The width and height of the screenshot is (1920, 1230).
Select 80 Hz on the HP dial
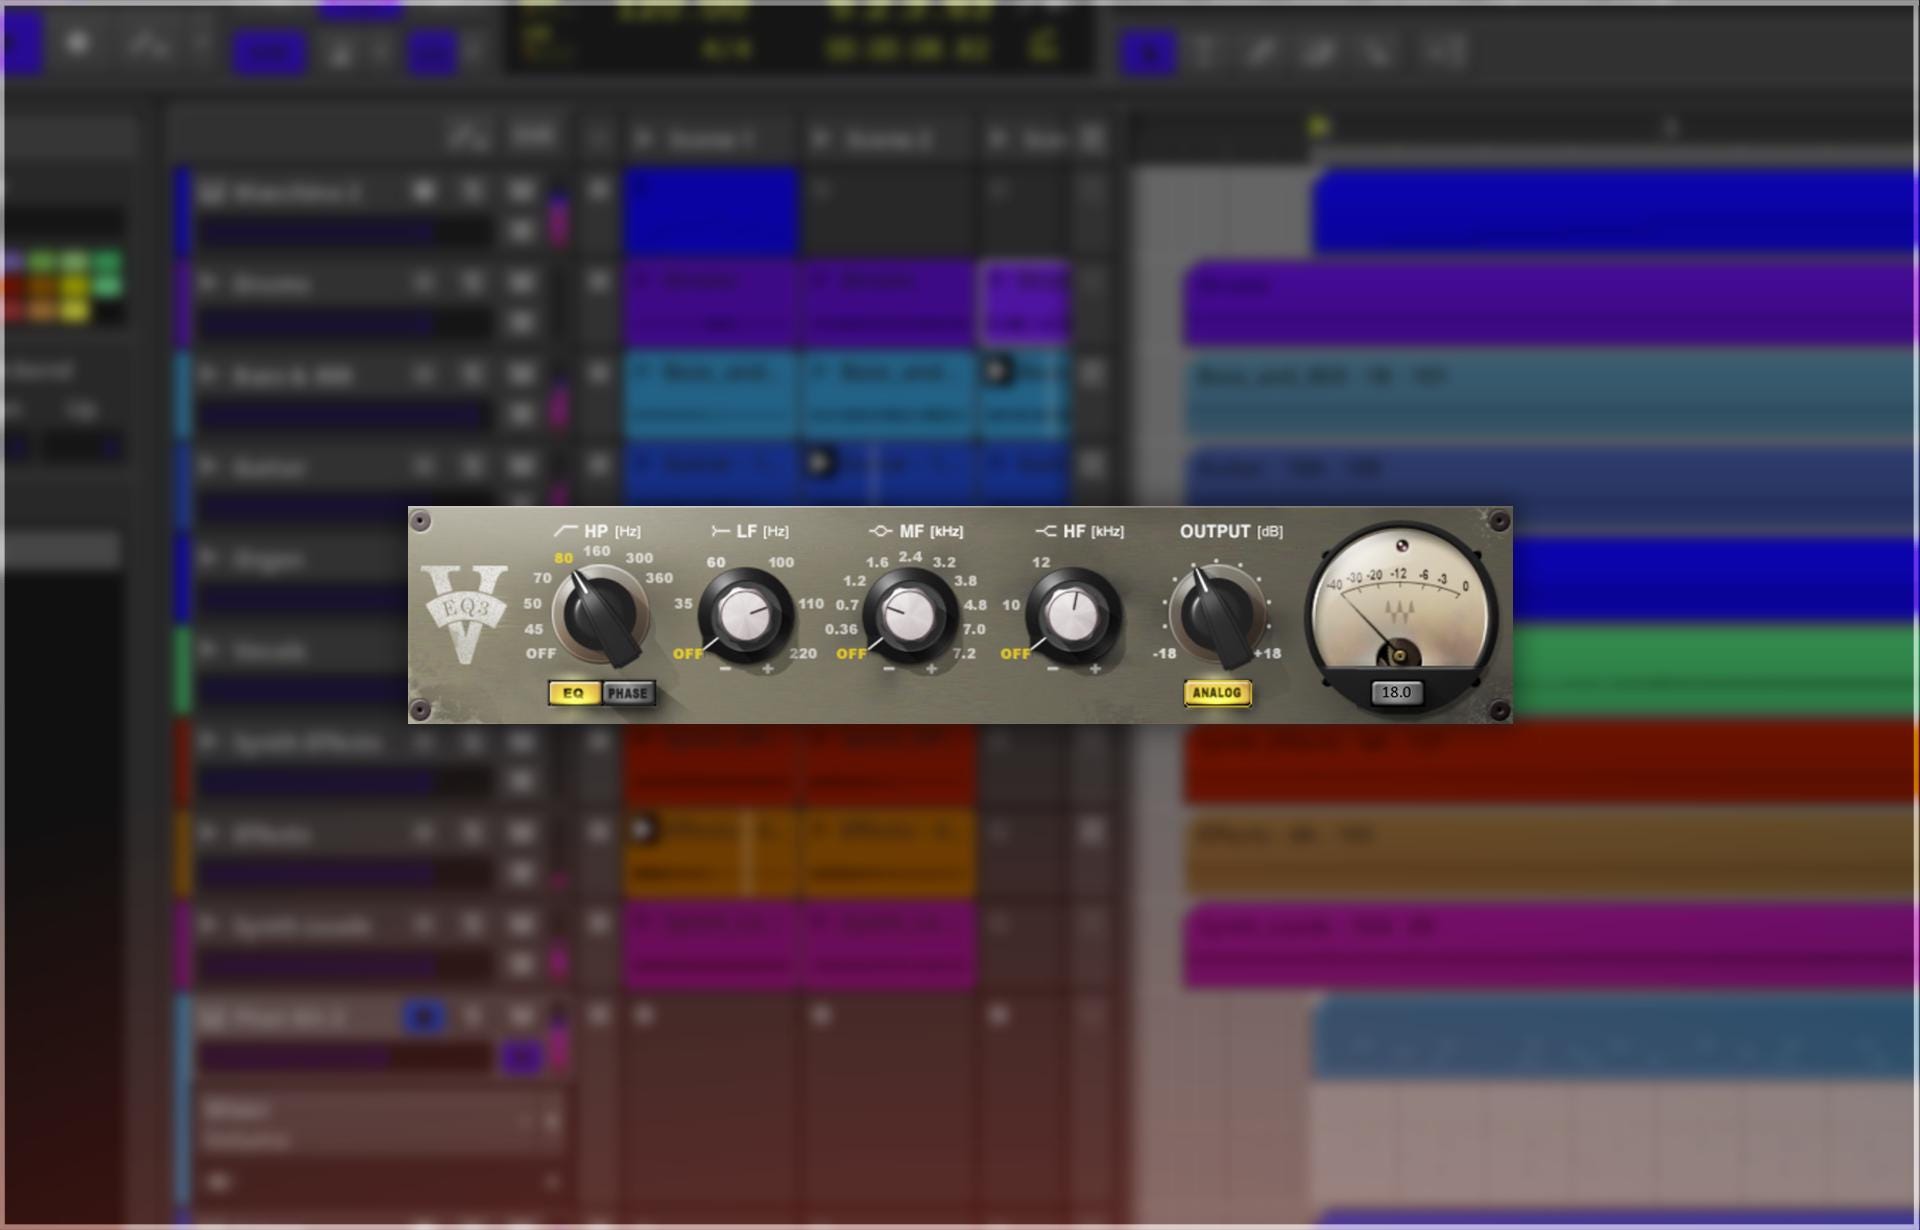coord(564,558)
